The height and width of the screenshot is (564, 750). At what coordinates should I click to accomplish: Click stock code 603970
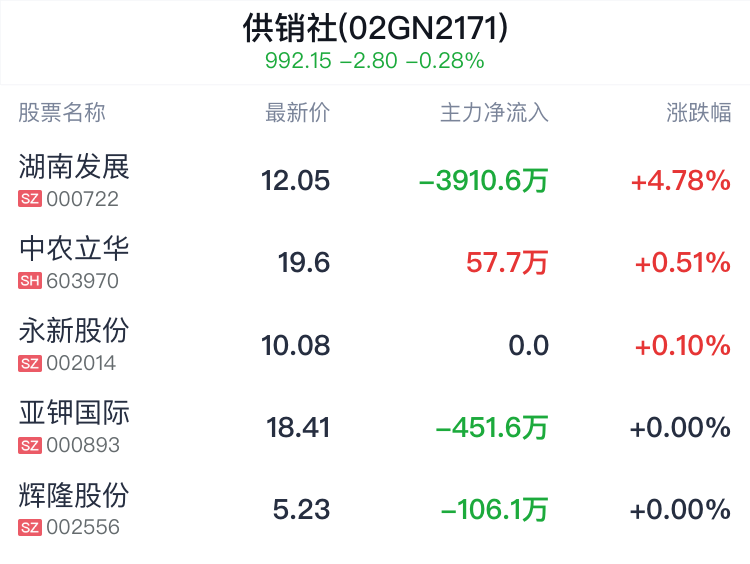(82, 281)
